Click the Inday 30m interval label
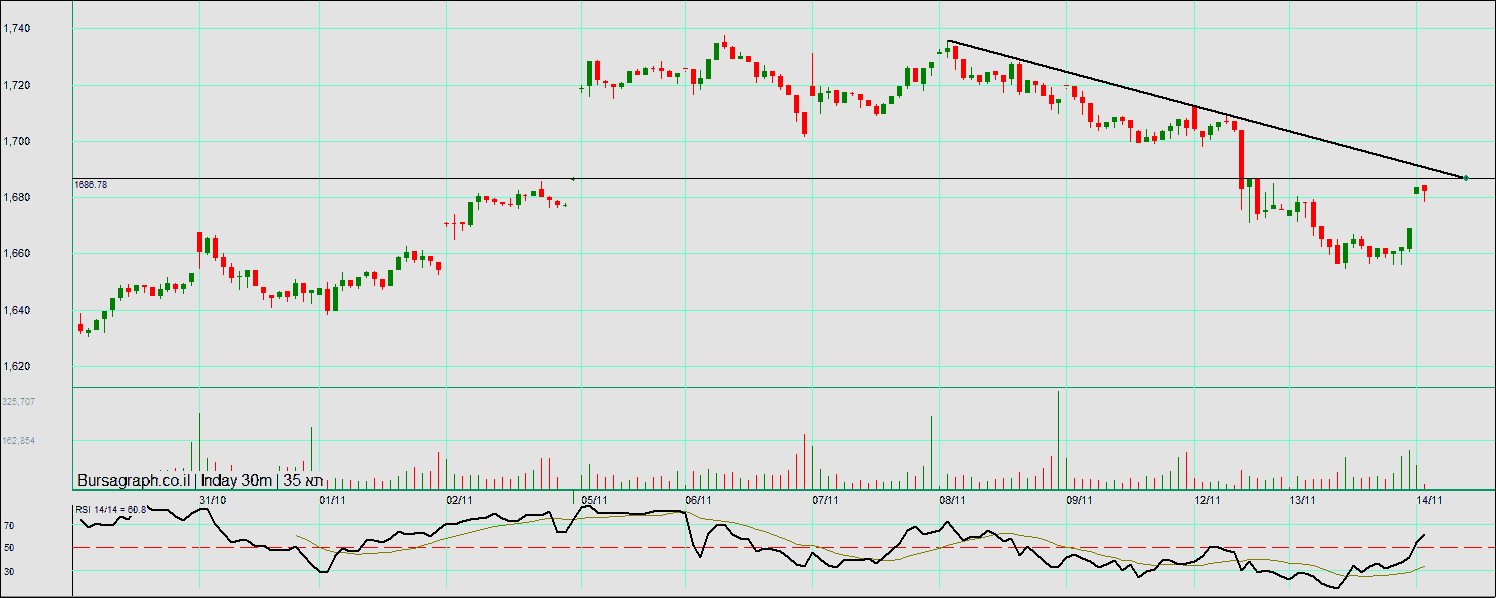This screenshot has width=1496, height=598. (239, 481)
